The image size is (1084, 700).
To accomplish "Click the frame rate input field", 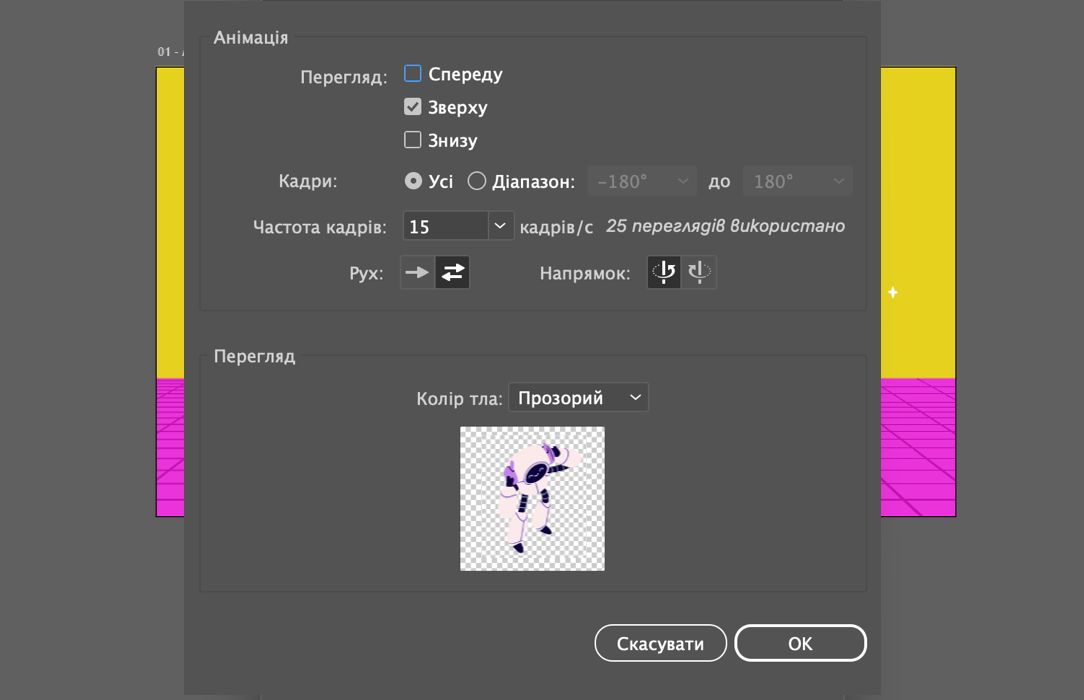I will [445, 226].
